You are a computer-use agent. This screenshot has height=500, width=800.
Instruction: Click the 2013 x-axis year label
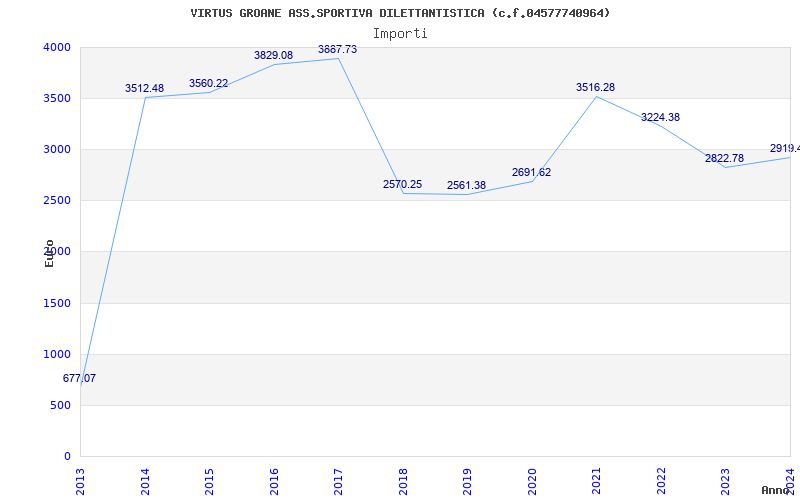pos(81,481)
